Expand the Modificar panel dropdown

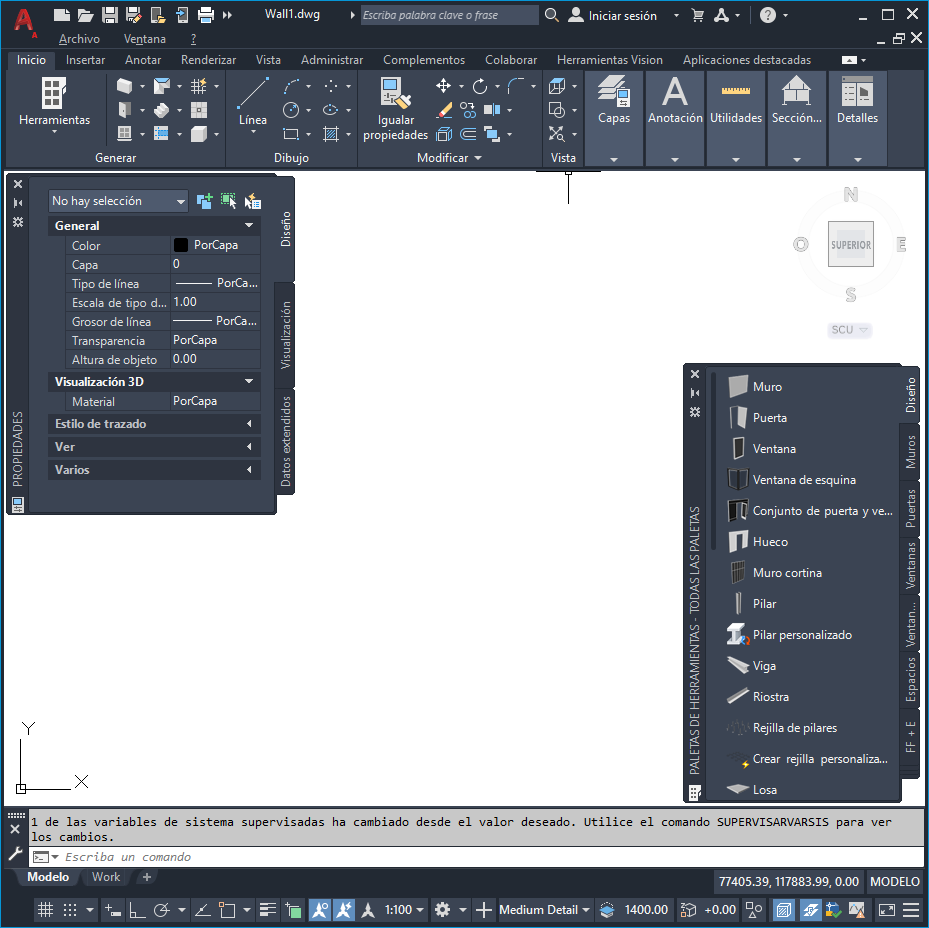click(450, 158)
